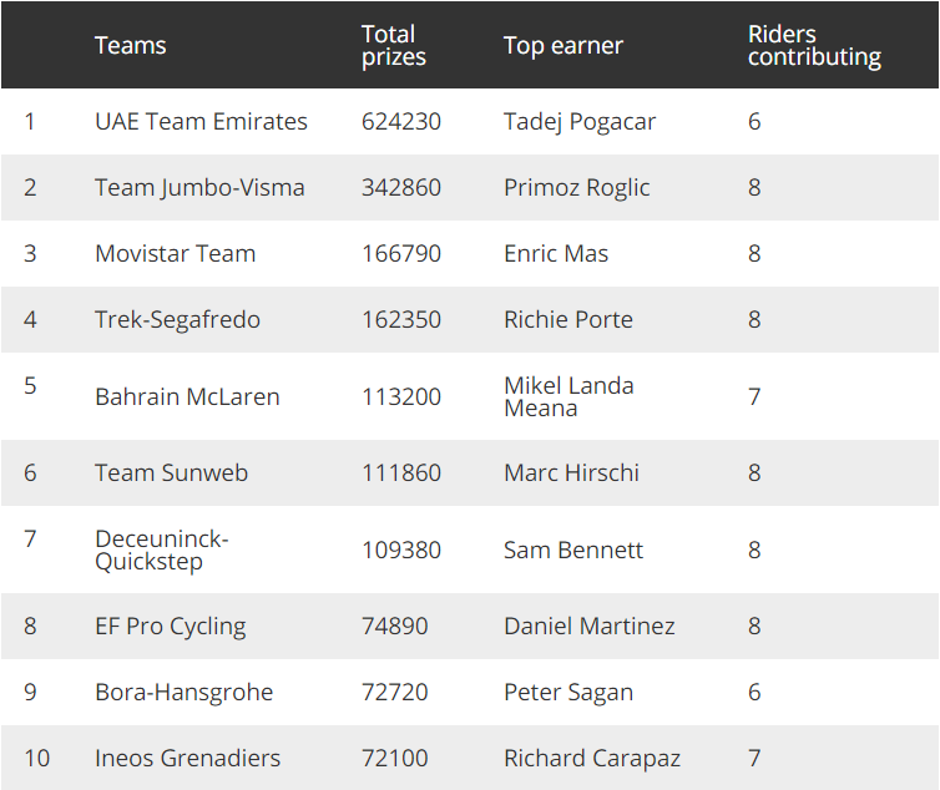The width and height of the screenshot is (940, 790).
Task: Open Ineos Grenadiers team link
Action: (x=187, y=758)
